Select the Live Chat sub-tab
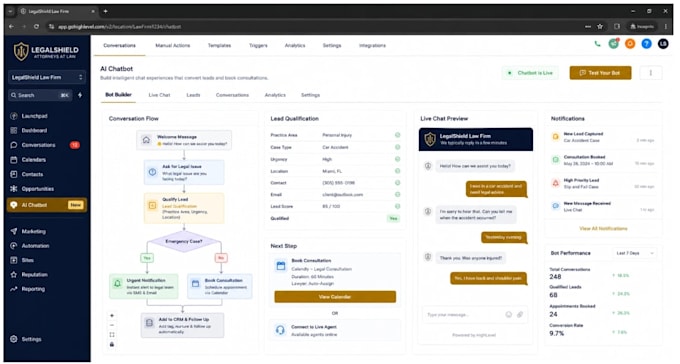 [159, 95]
